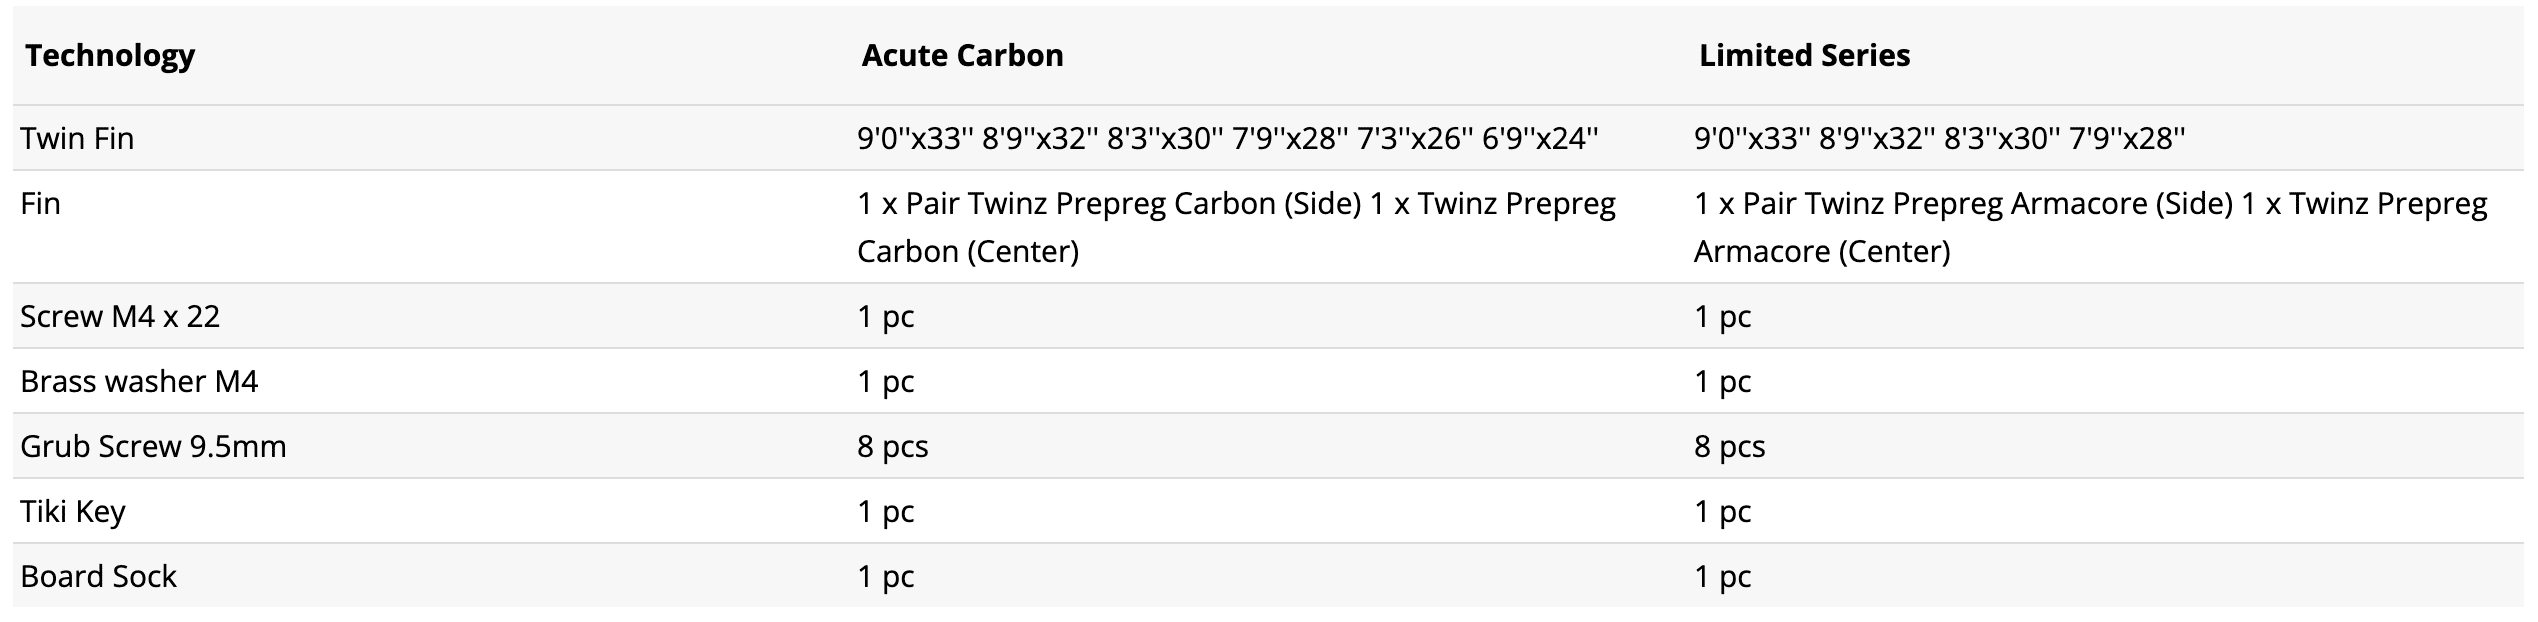Viewport: 2538px width, 622px height.
Task: Click Limited Series quantity for Tiki Key
Action: (x=1722, y=511)
